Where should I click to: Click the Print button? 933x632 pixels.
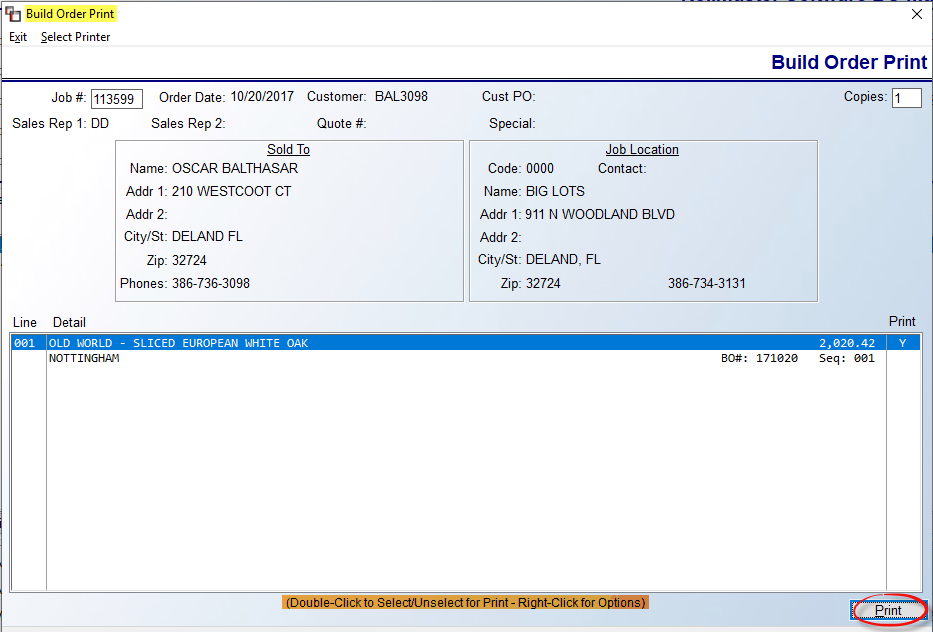[888, 610]
